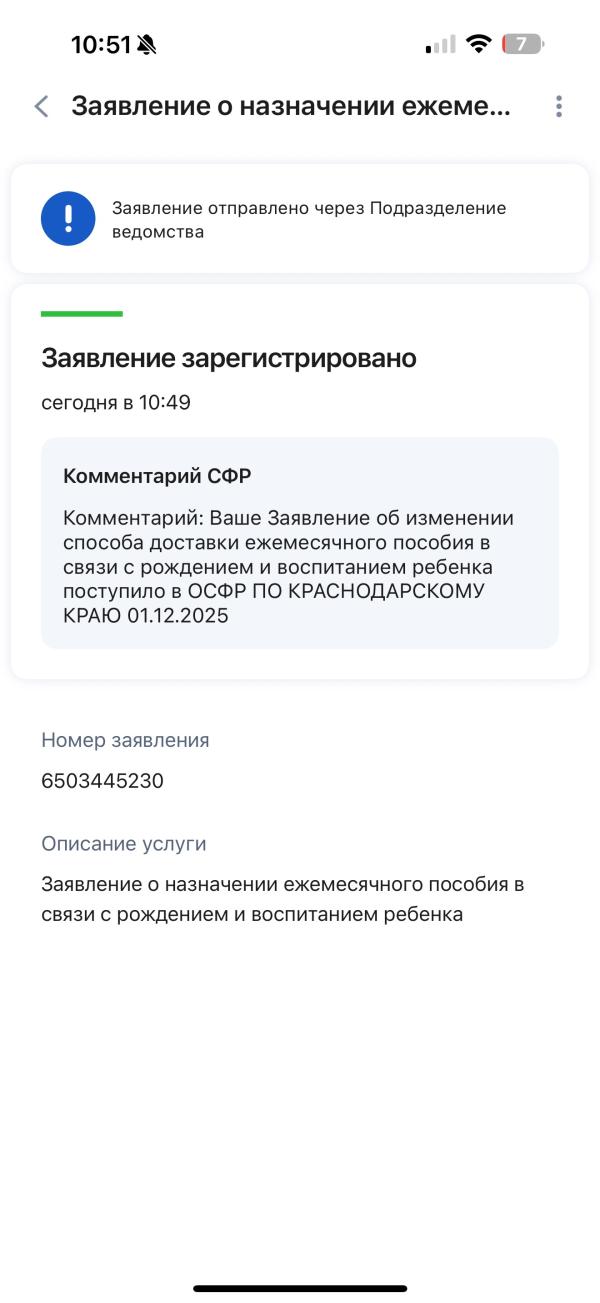Tap the status bar clock showing 10:51
This screenshot has width=600, height=1303.
tap(101, 45)
